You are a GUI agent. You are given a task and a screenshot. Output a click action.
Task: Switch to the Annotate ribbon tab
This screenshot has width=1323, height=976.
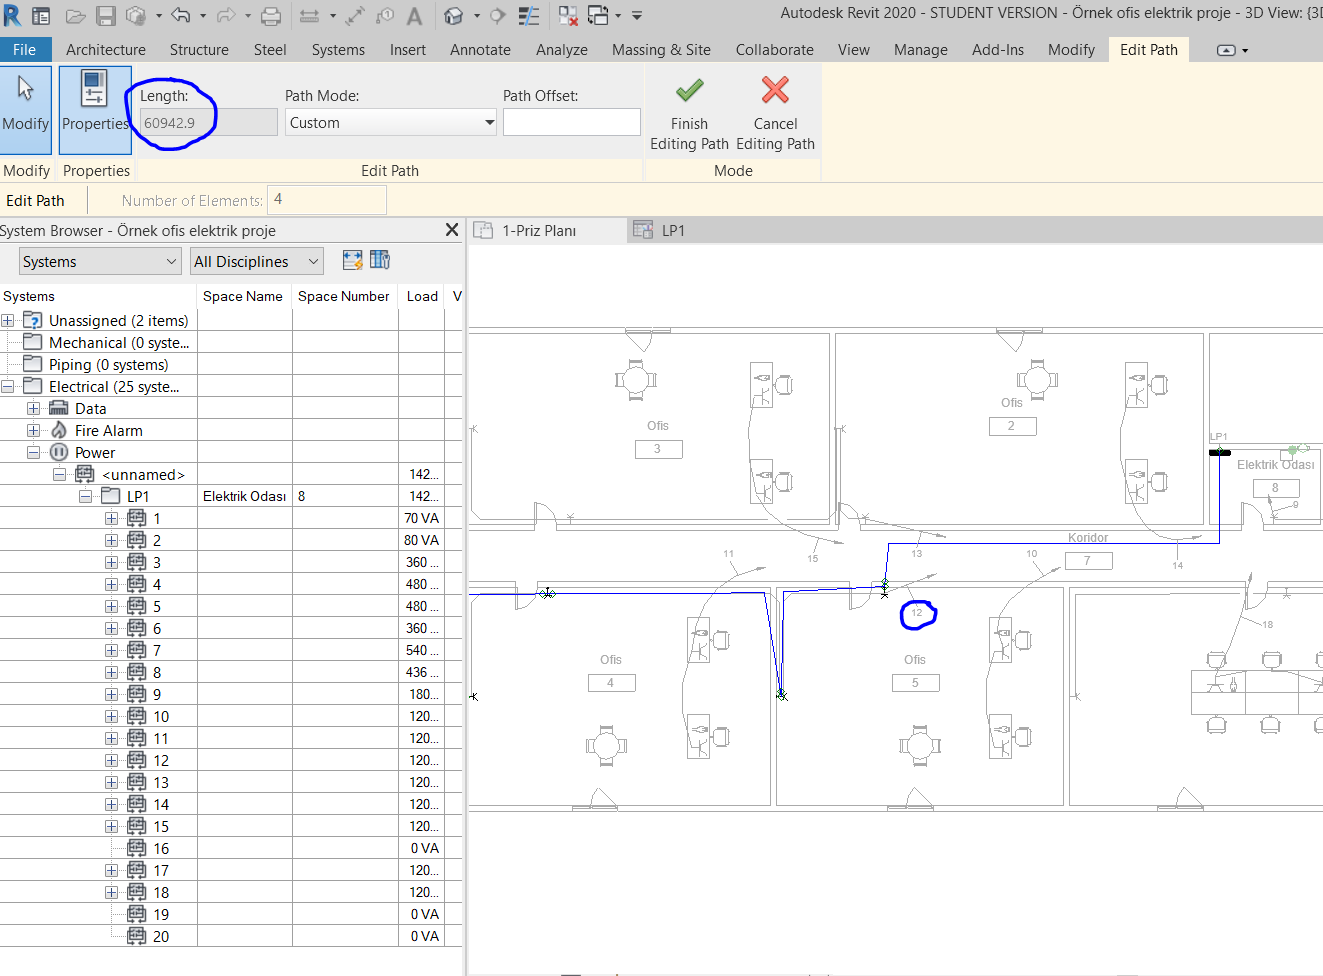point(480,50)
